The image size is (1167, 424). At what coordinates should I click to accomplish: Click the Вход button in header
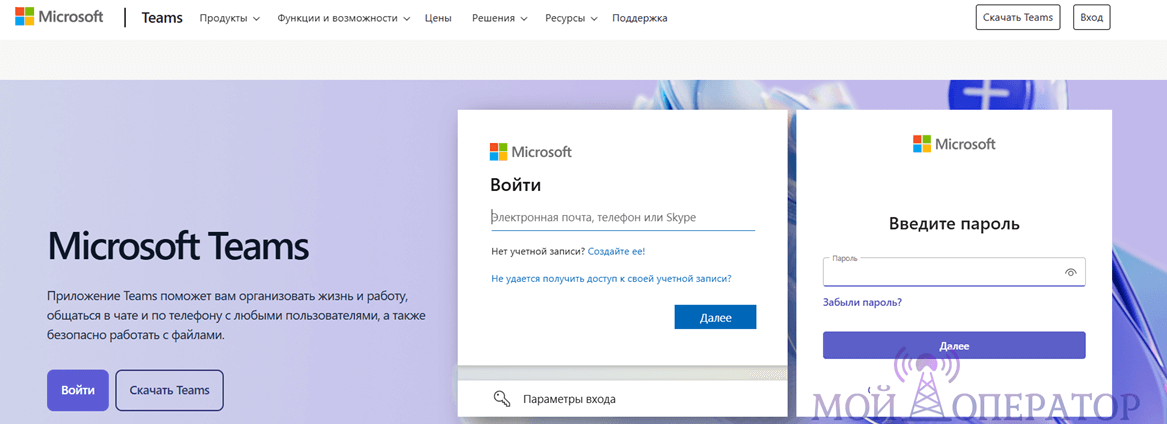point(1091,17)
